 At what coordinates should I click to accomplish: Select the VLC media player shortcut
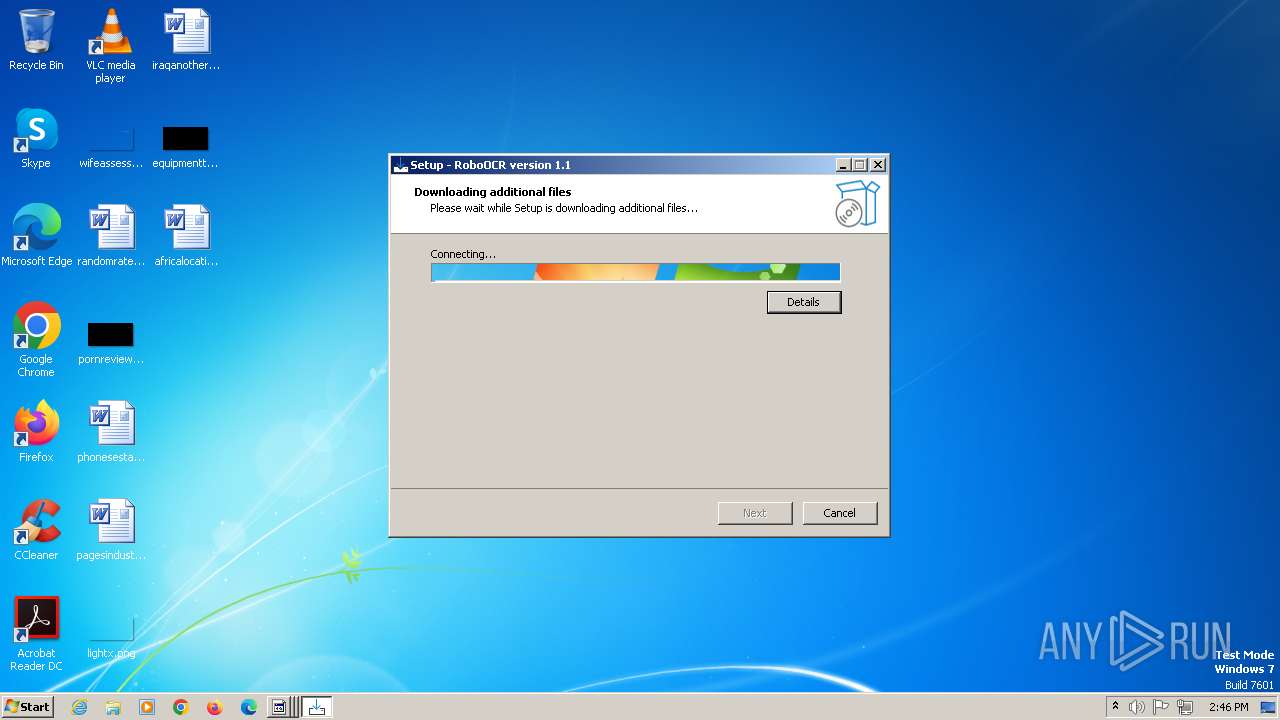[110, 46]
